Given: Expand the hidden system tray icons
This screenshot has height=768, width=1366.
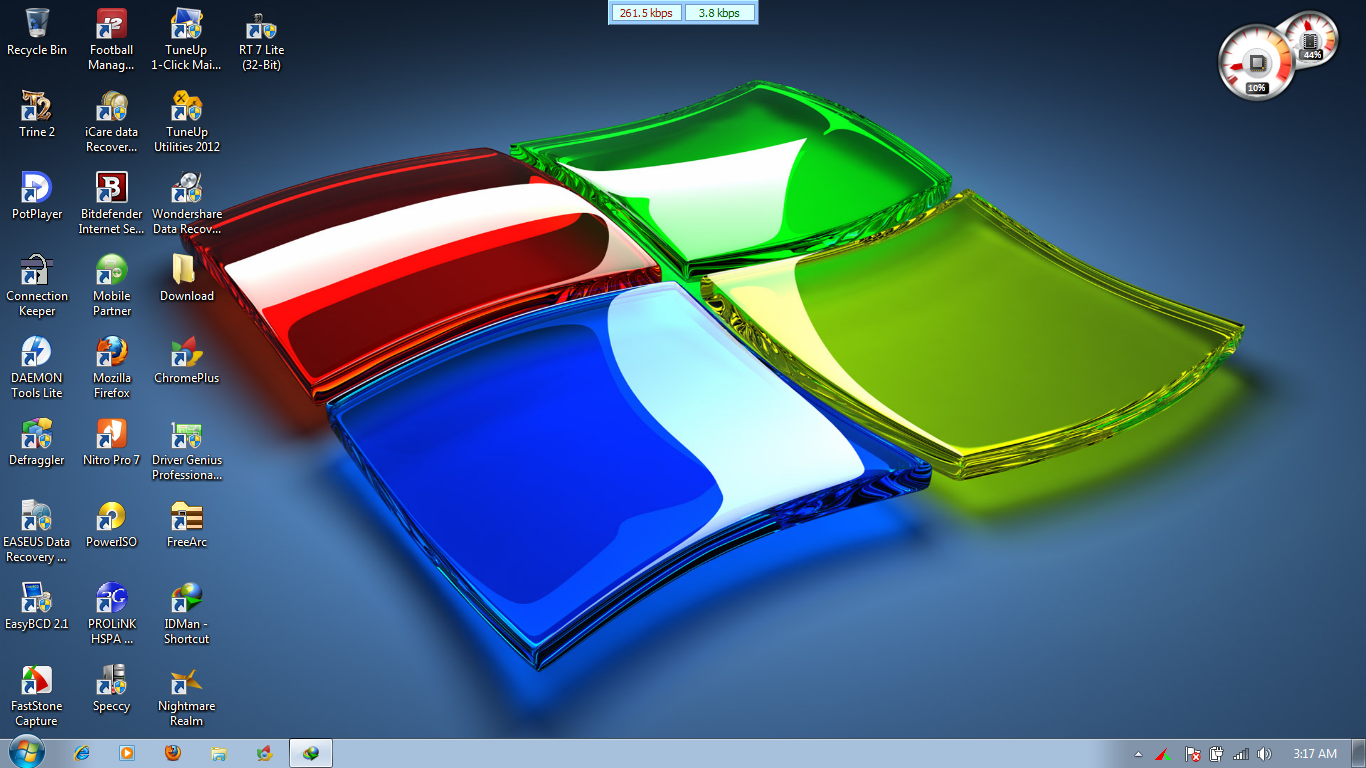Looking at the screenshot, I should (x=1139, y=755).
